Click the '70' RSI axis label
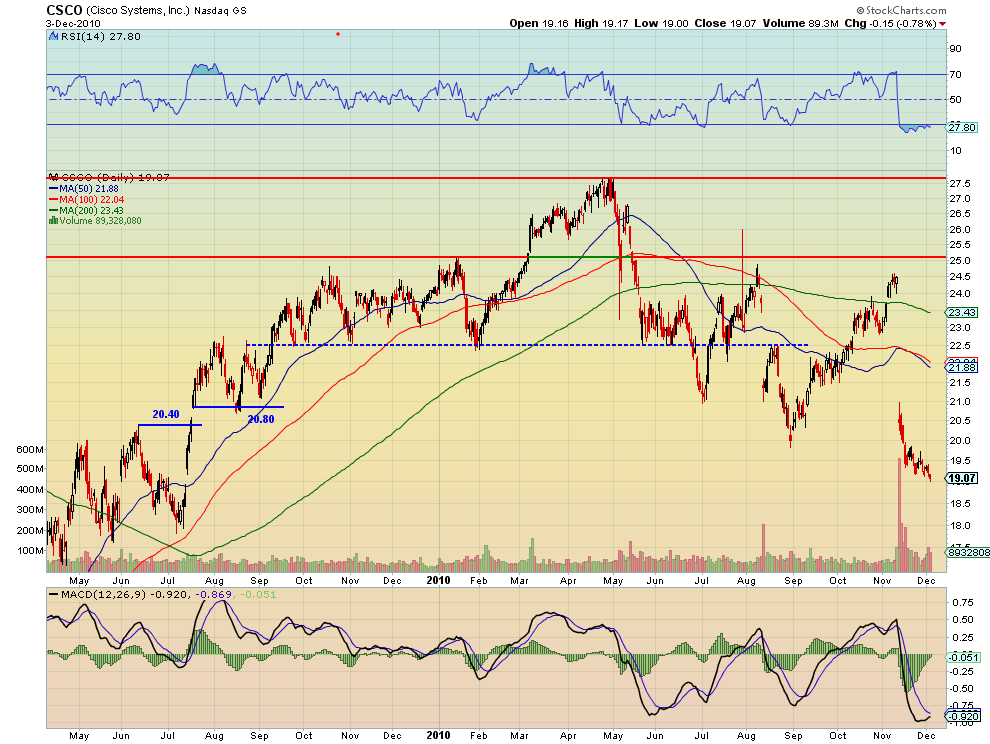Screen dimensions: 990x744 (x=955, y=75)
